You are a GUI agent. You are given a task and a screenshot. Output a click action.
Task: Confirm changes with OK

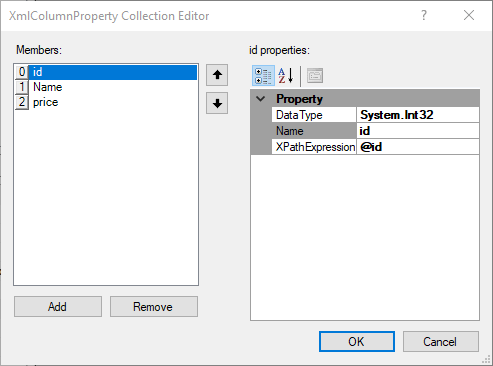coord(357,341)
